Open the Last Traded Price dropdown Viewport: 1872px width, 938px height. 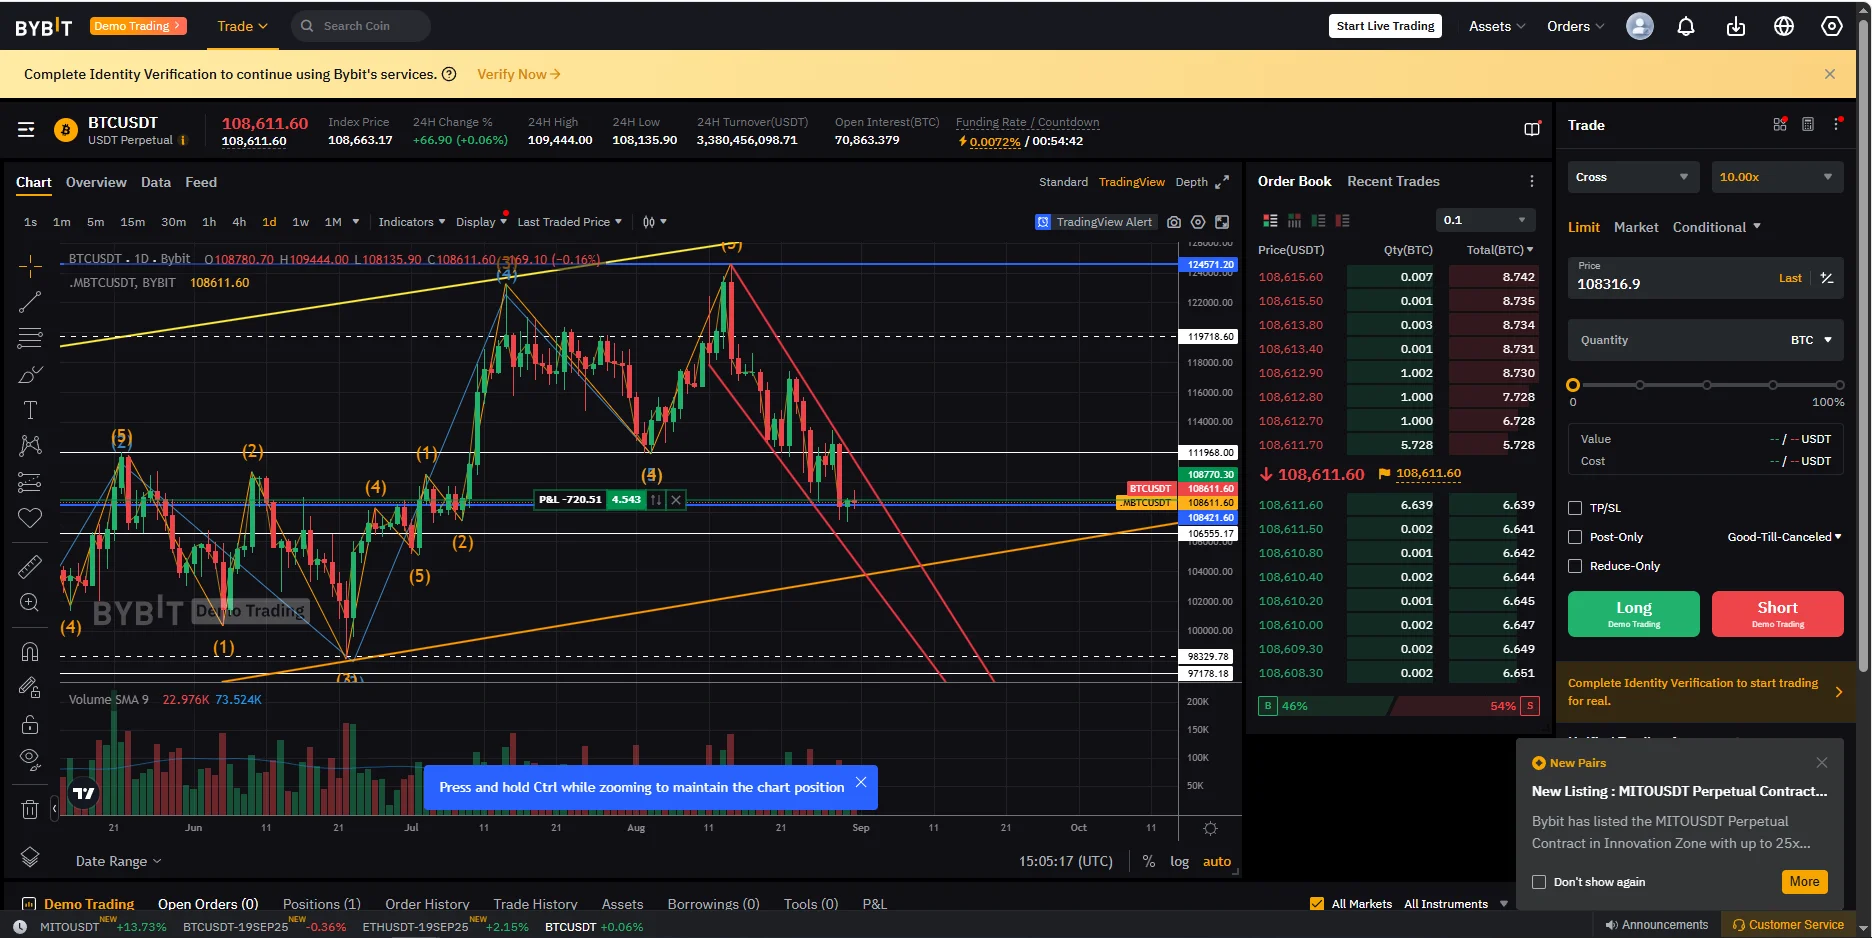click(569, 222)
